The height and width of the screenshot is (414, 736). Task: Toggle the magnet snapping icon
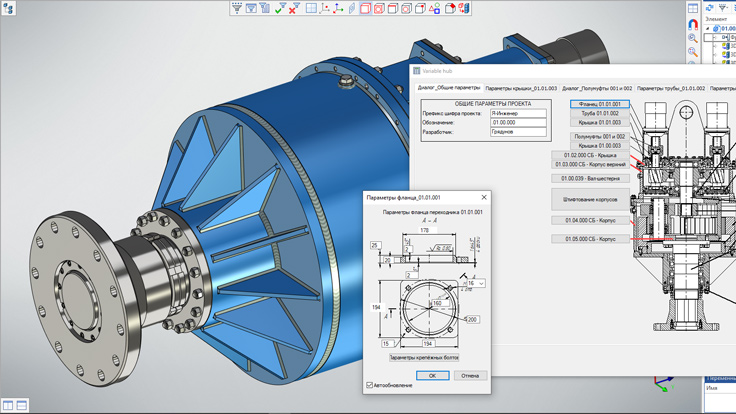click(693, 23)
